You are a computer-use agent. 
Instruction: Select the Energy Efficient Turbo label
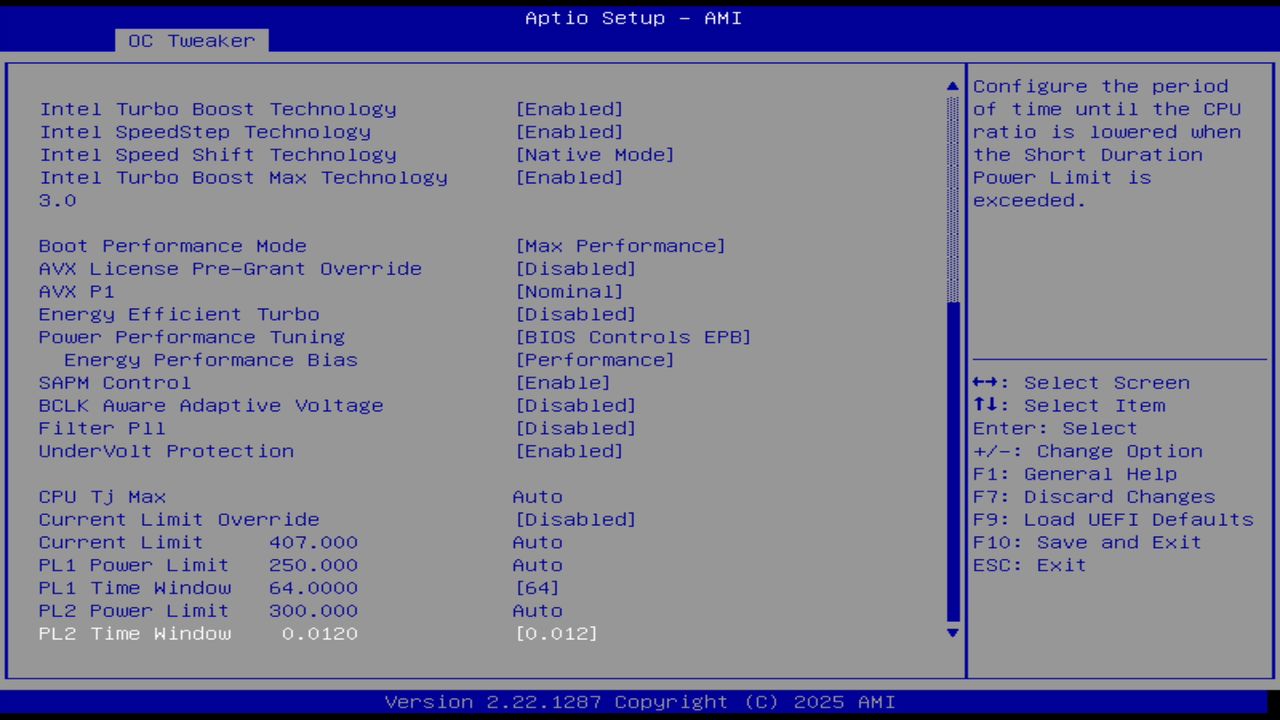point(180,315)
